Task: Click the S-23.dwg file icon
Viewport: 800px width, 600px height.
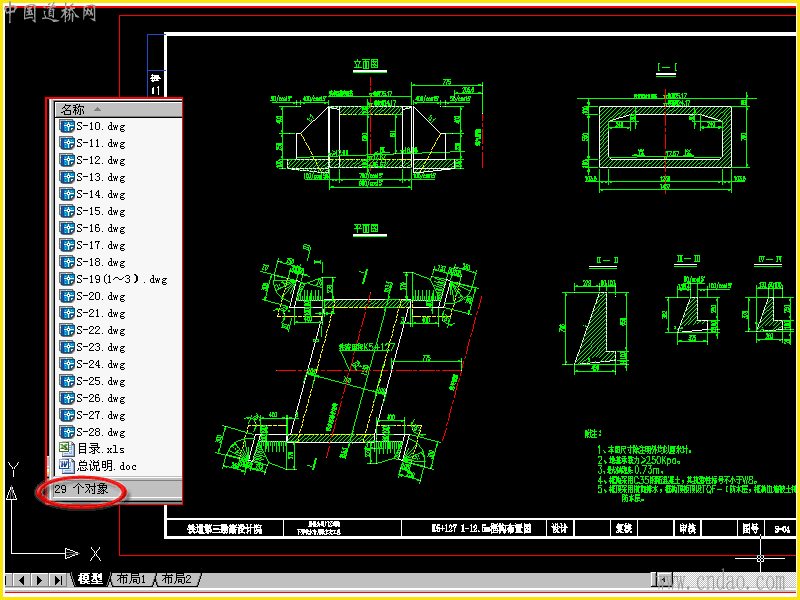Action: [67, 347]
